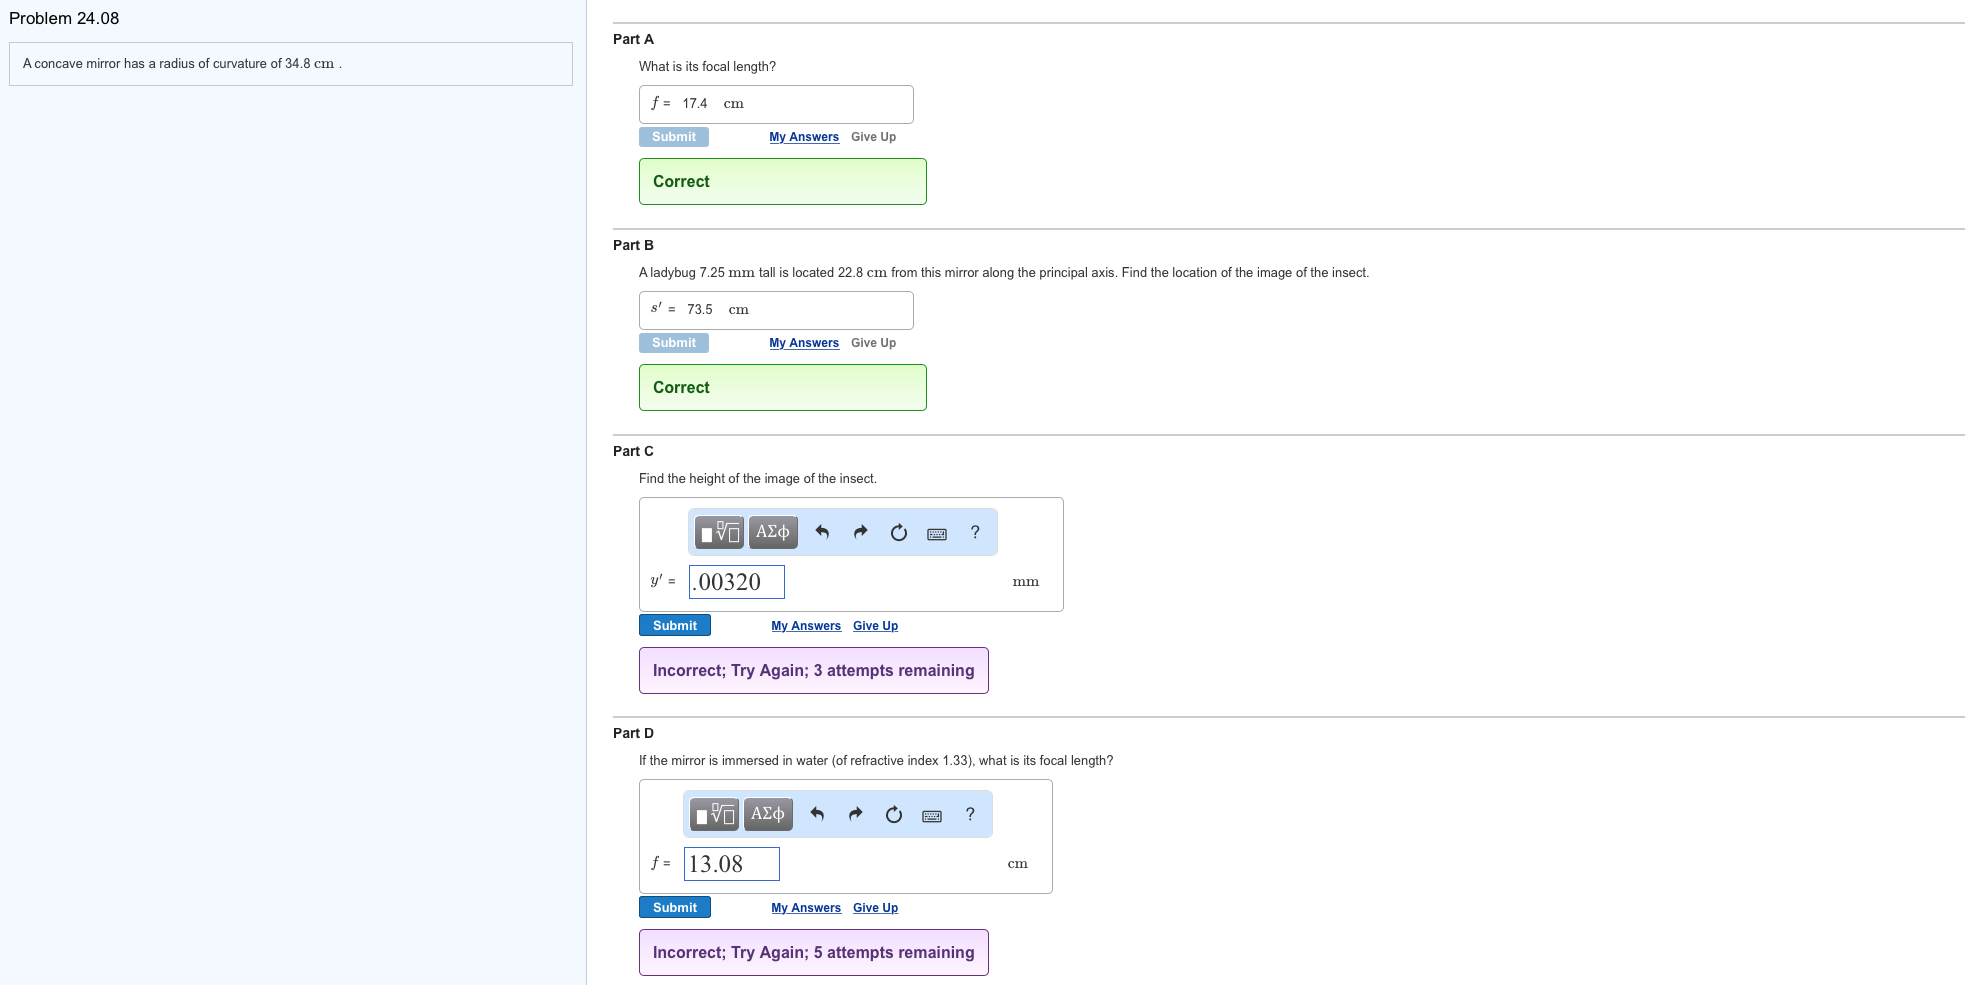Click the y' answer field containing .00320
1973x985 pixels.
(x=737, y=582)
